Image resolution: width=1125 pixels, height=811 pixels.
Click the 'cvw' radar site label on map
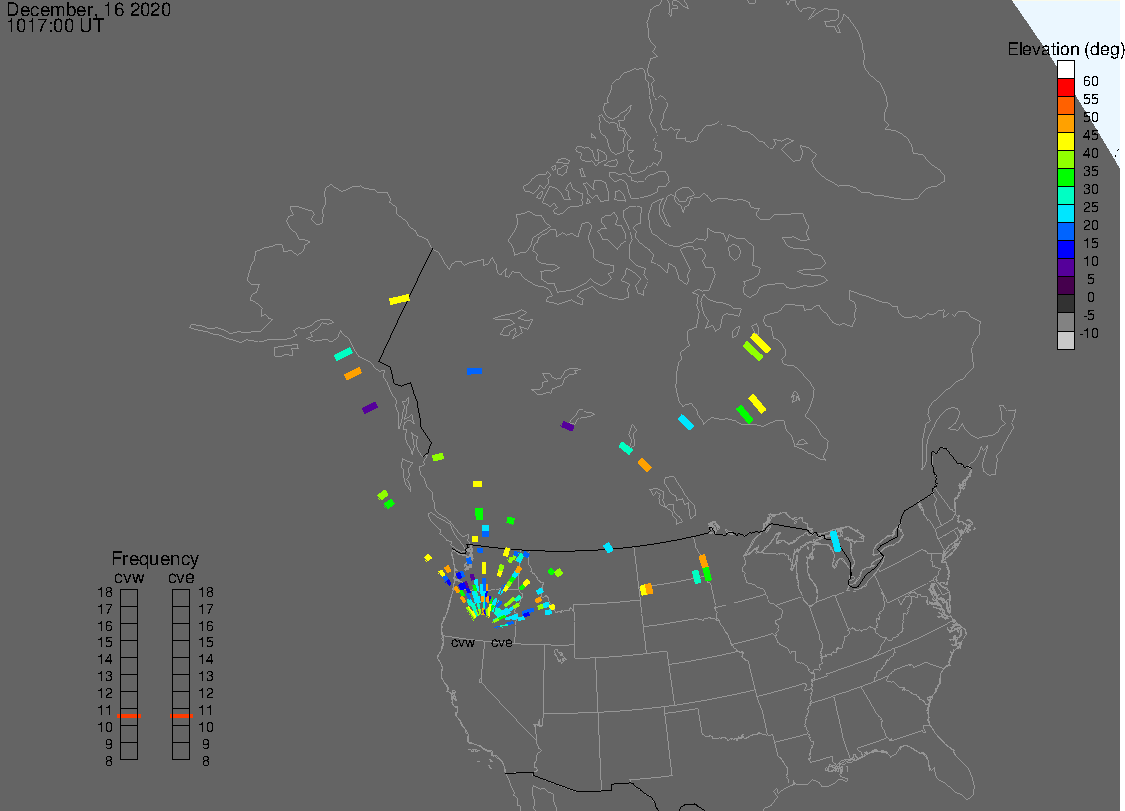pyautogui.click(x=463, y=642)
